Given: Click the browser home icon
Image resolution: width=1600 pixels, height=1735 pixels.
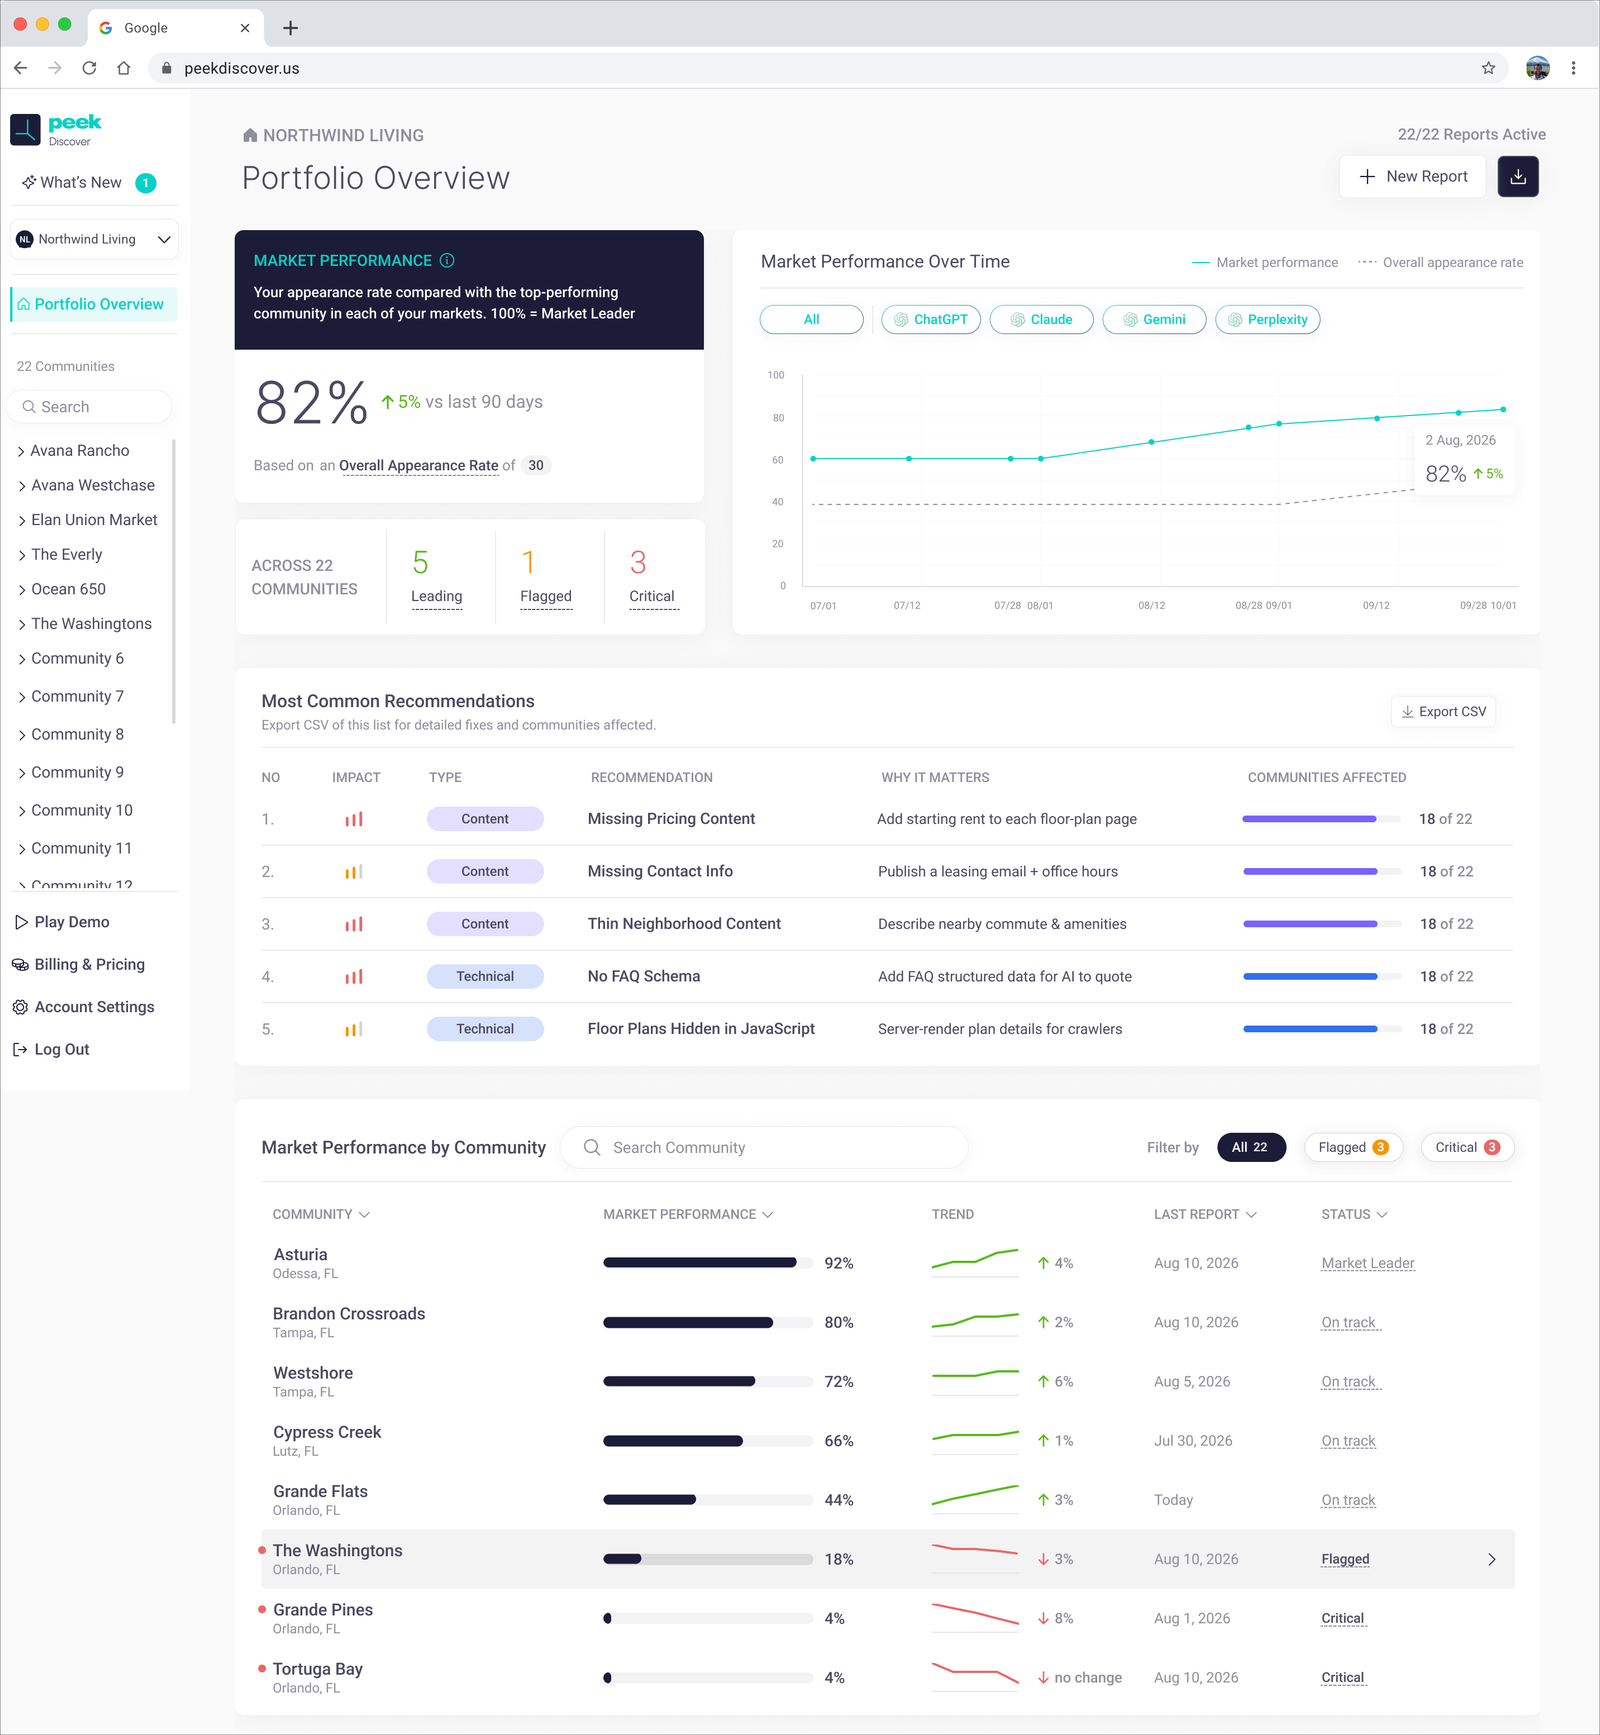Looking at the screenshot, I should (123, 68).
